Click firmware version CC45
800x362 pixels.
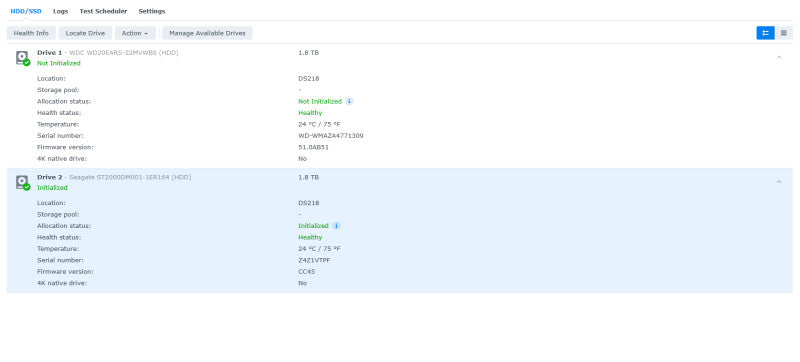click(x=307, y=271)
